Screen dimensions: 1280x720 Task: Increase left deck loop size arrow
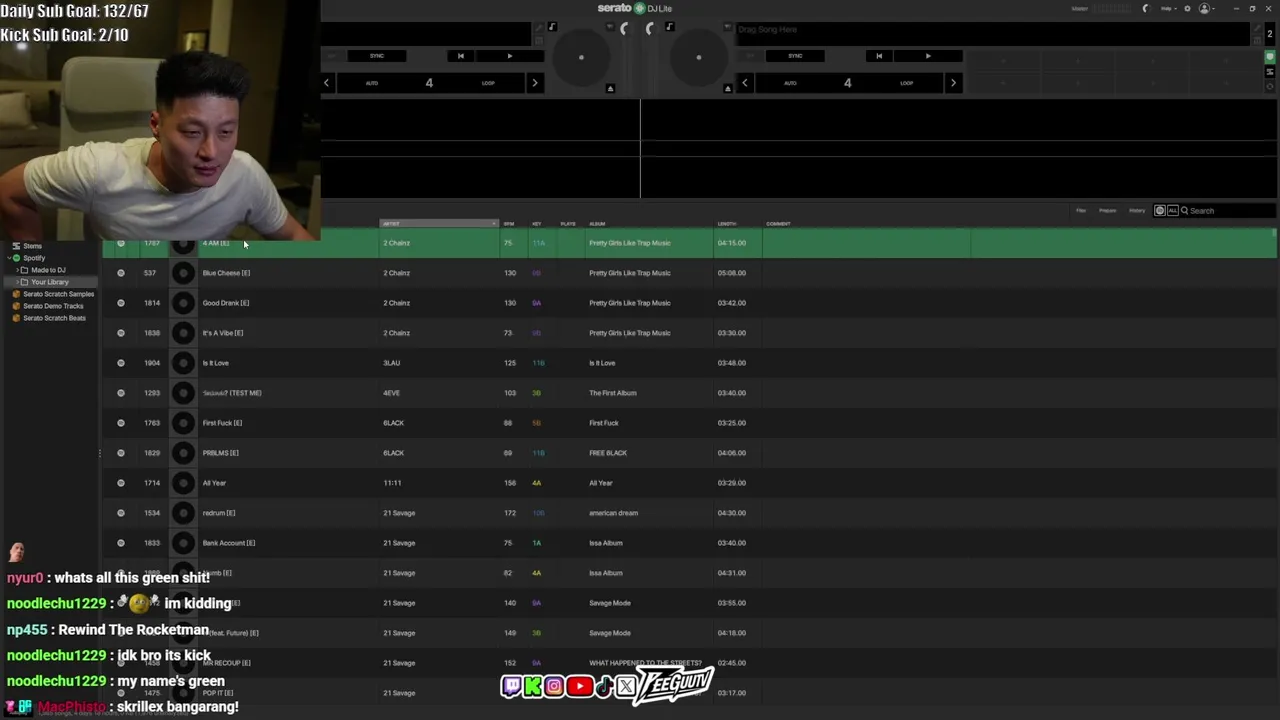[534, 83]
